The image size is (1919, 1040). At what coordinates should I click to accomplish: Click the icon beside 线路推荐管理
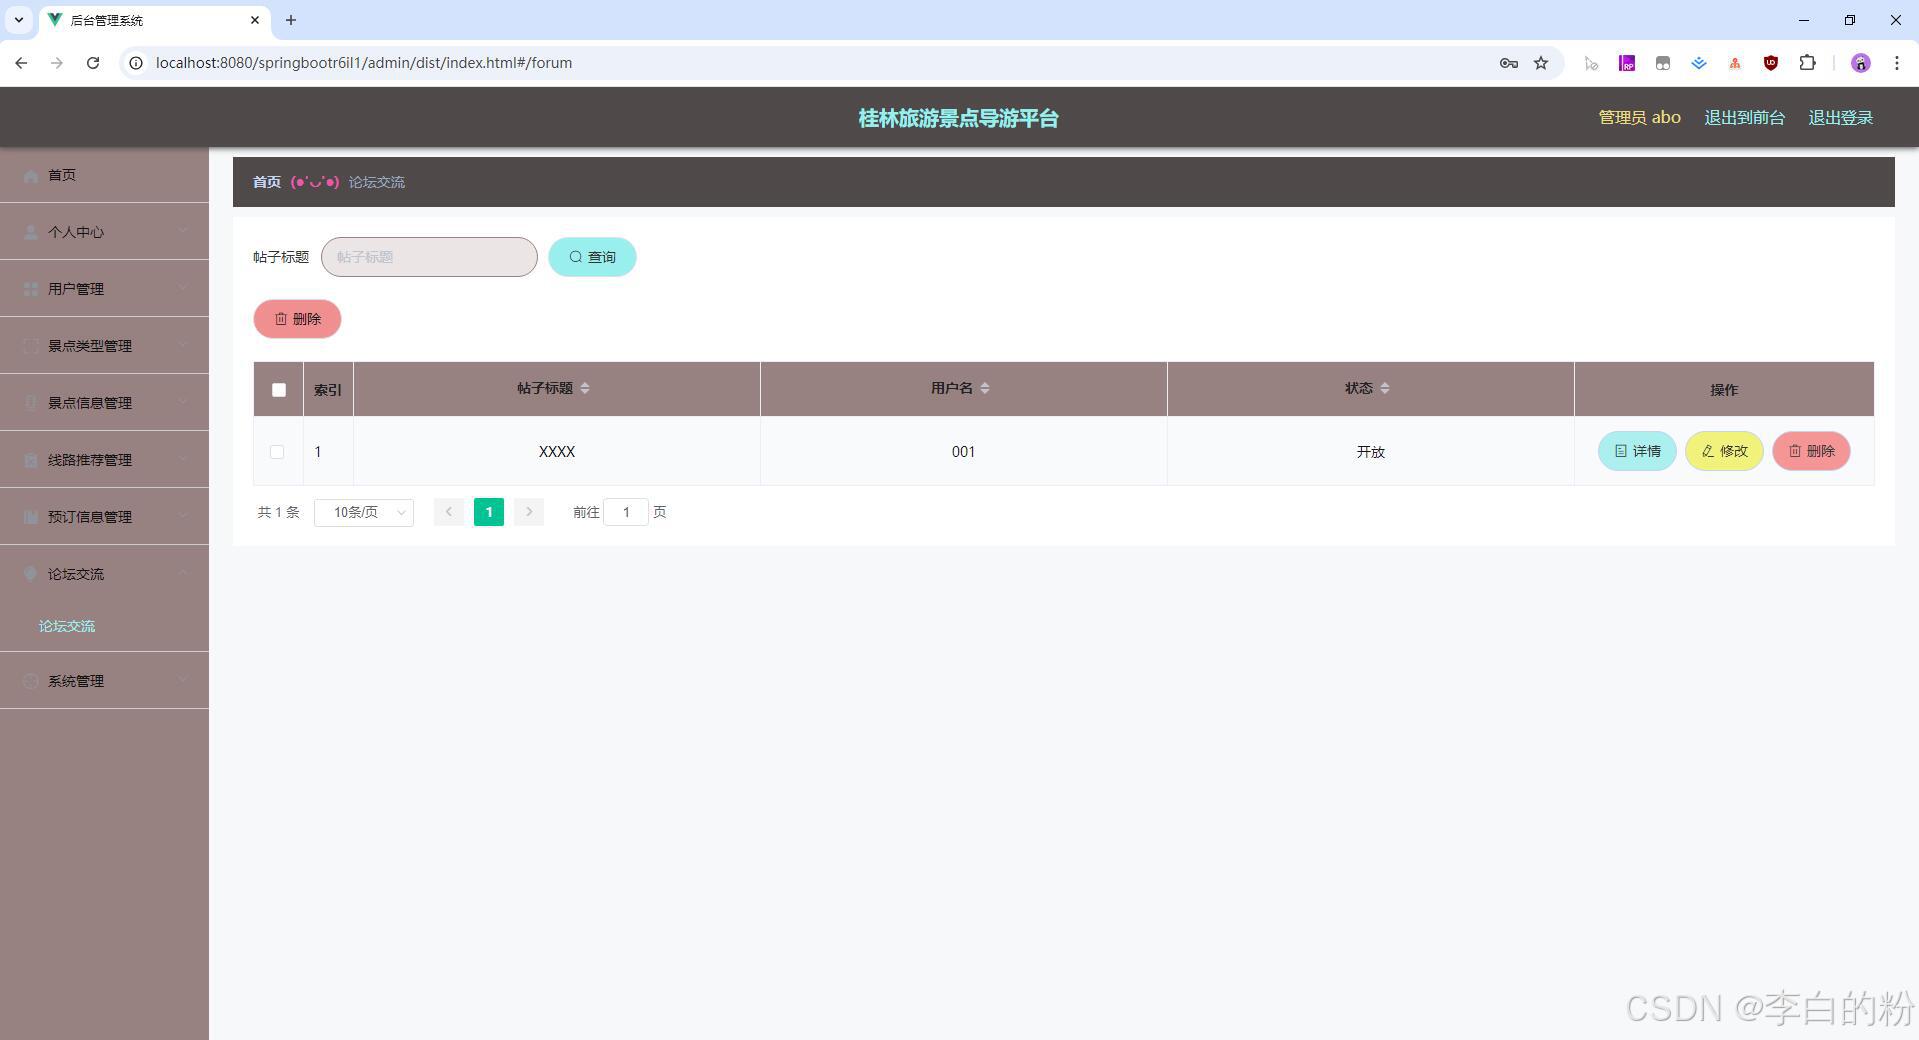click(x=31, y=460)
